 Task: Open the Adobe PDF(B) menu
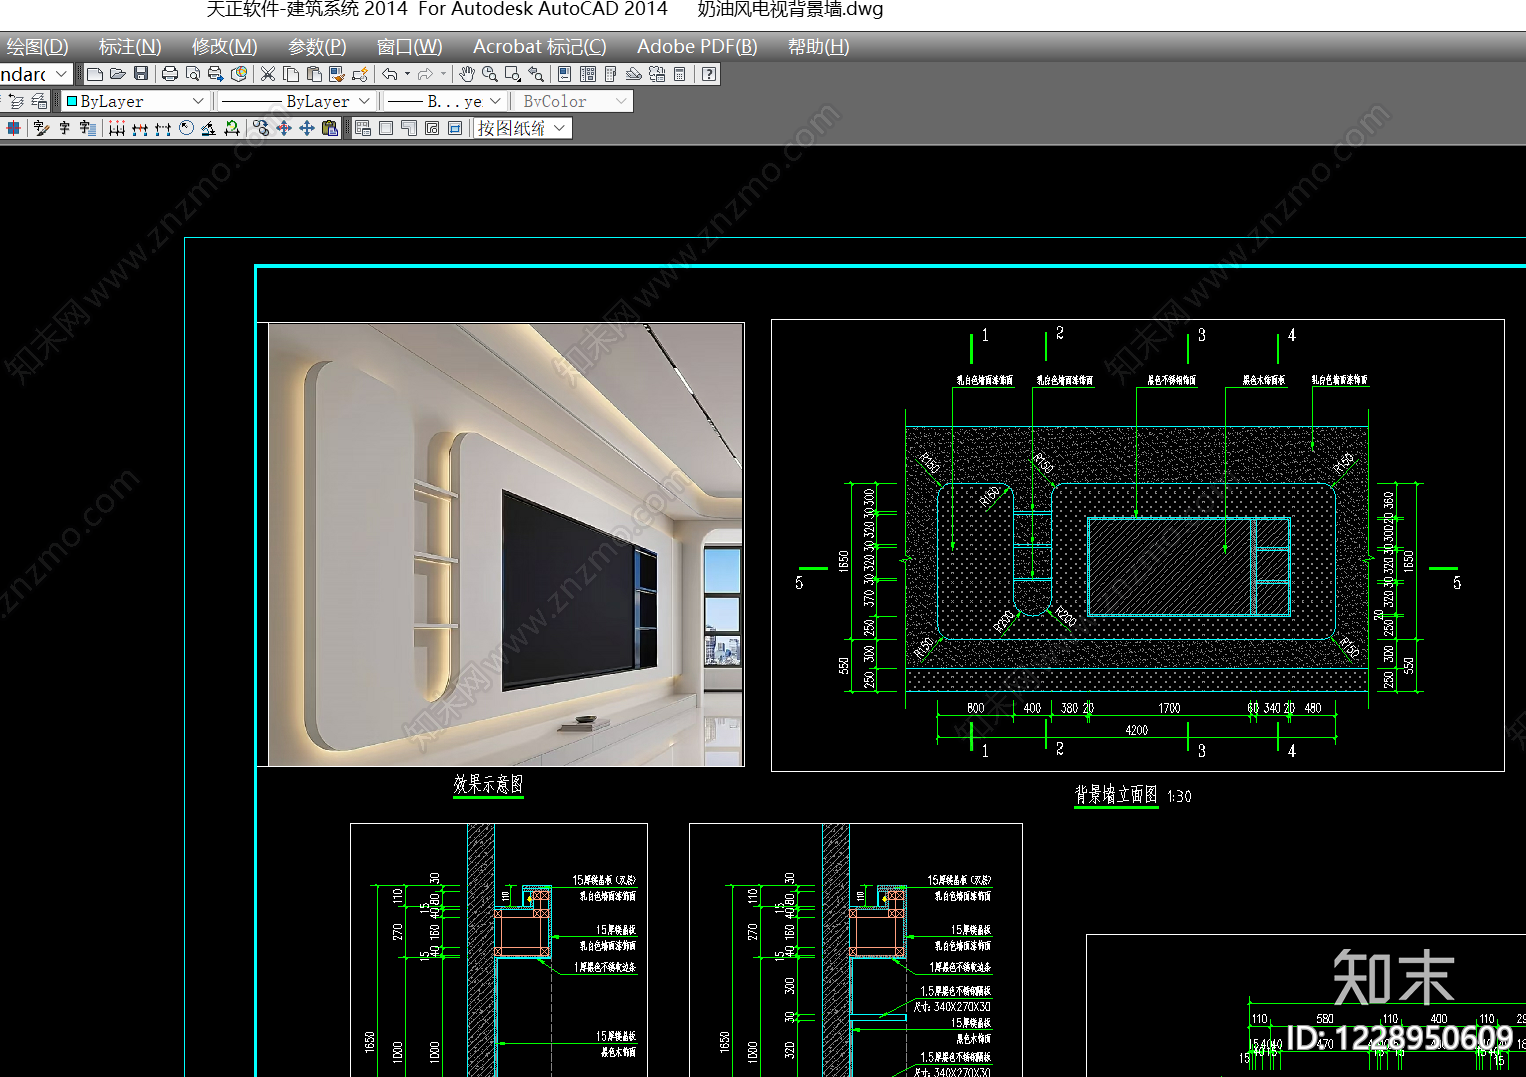697,47
